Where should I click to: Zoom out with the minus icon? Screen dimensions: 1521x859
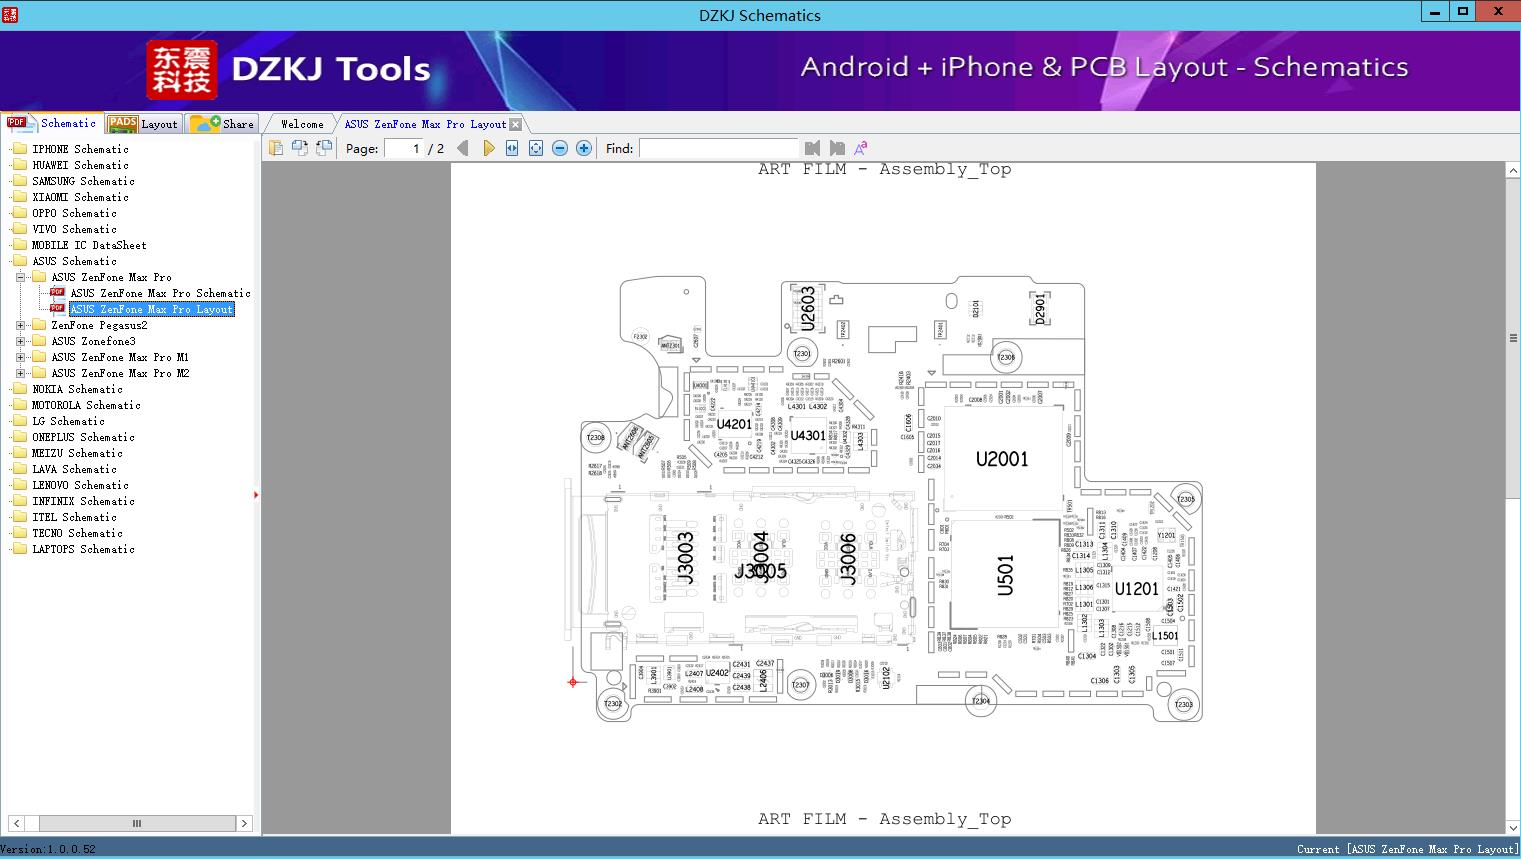560,148
